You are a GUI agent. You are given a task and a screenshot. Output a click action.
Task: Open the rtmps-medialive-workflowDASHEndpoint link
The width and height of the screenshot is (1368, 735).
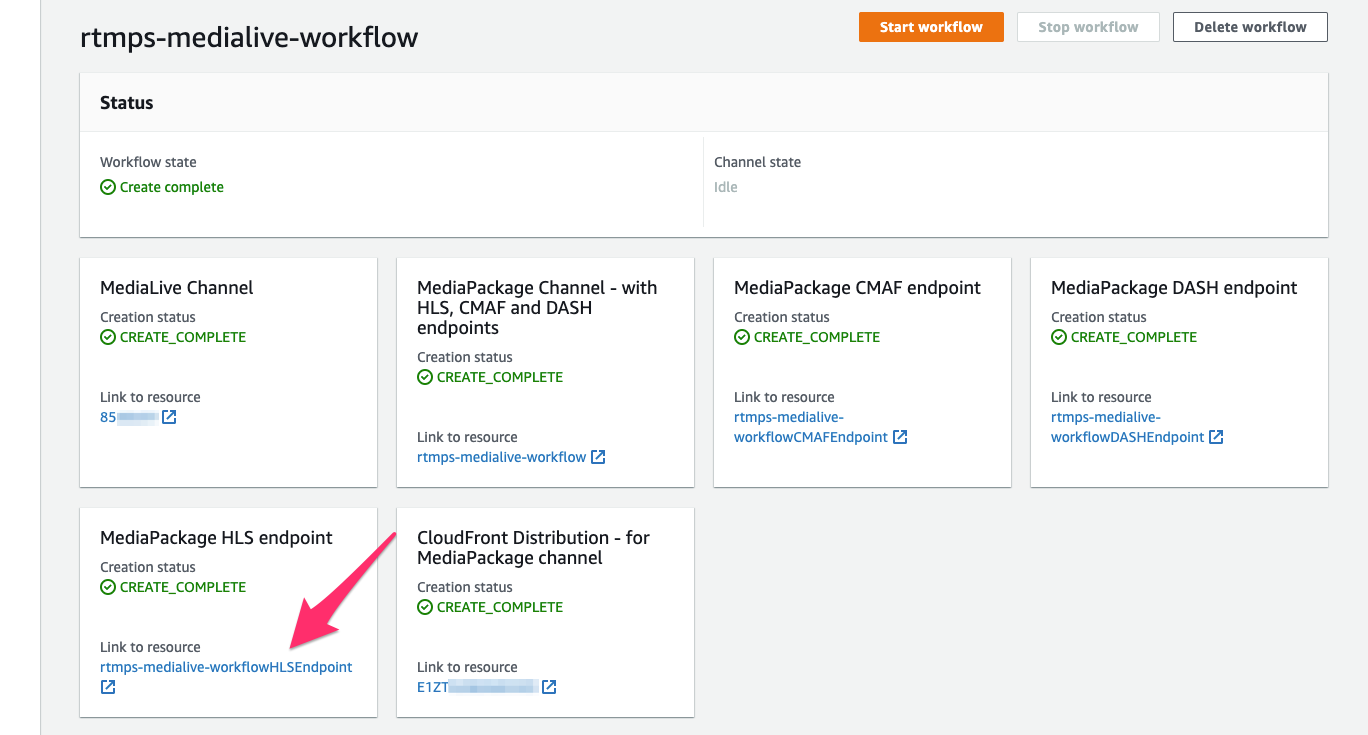pos(1127,427)
